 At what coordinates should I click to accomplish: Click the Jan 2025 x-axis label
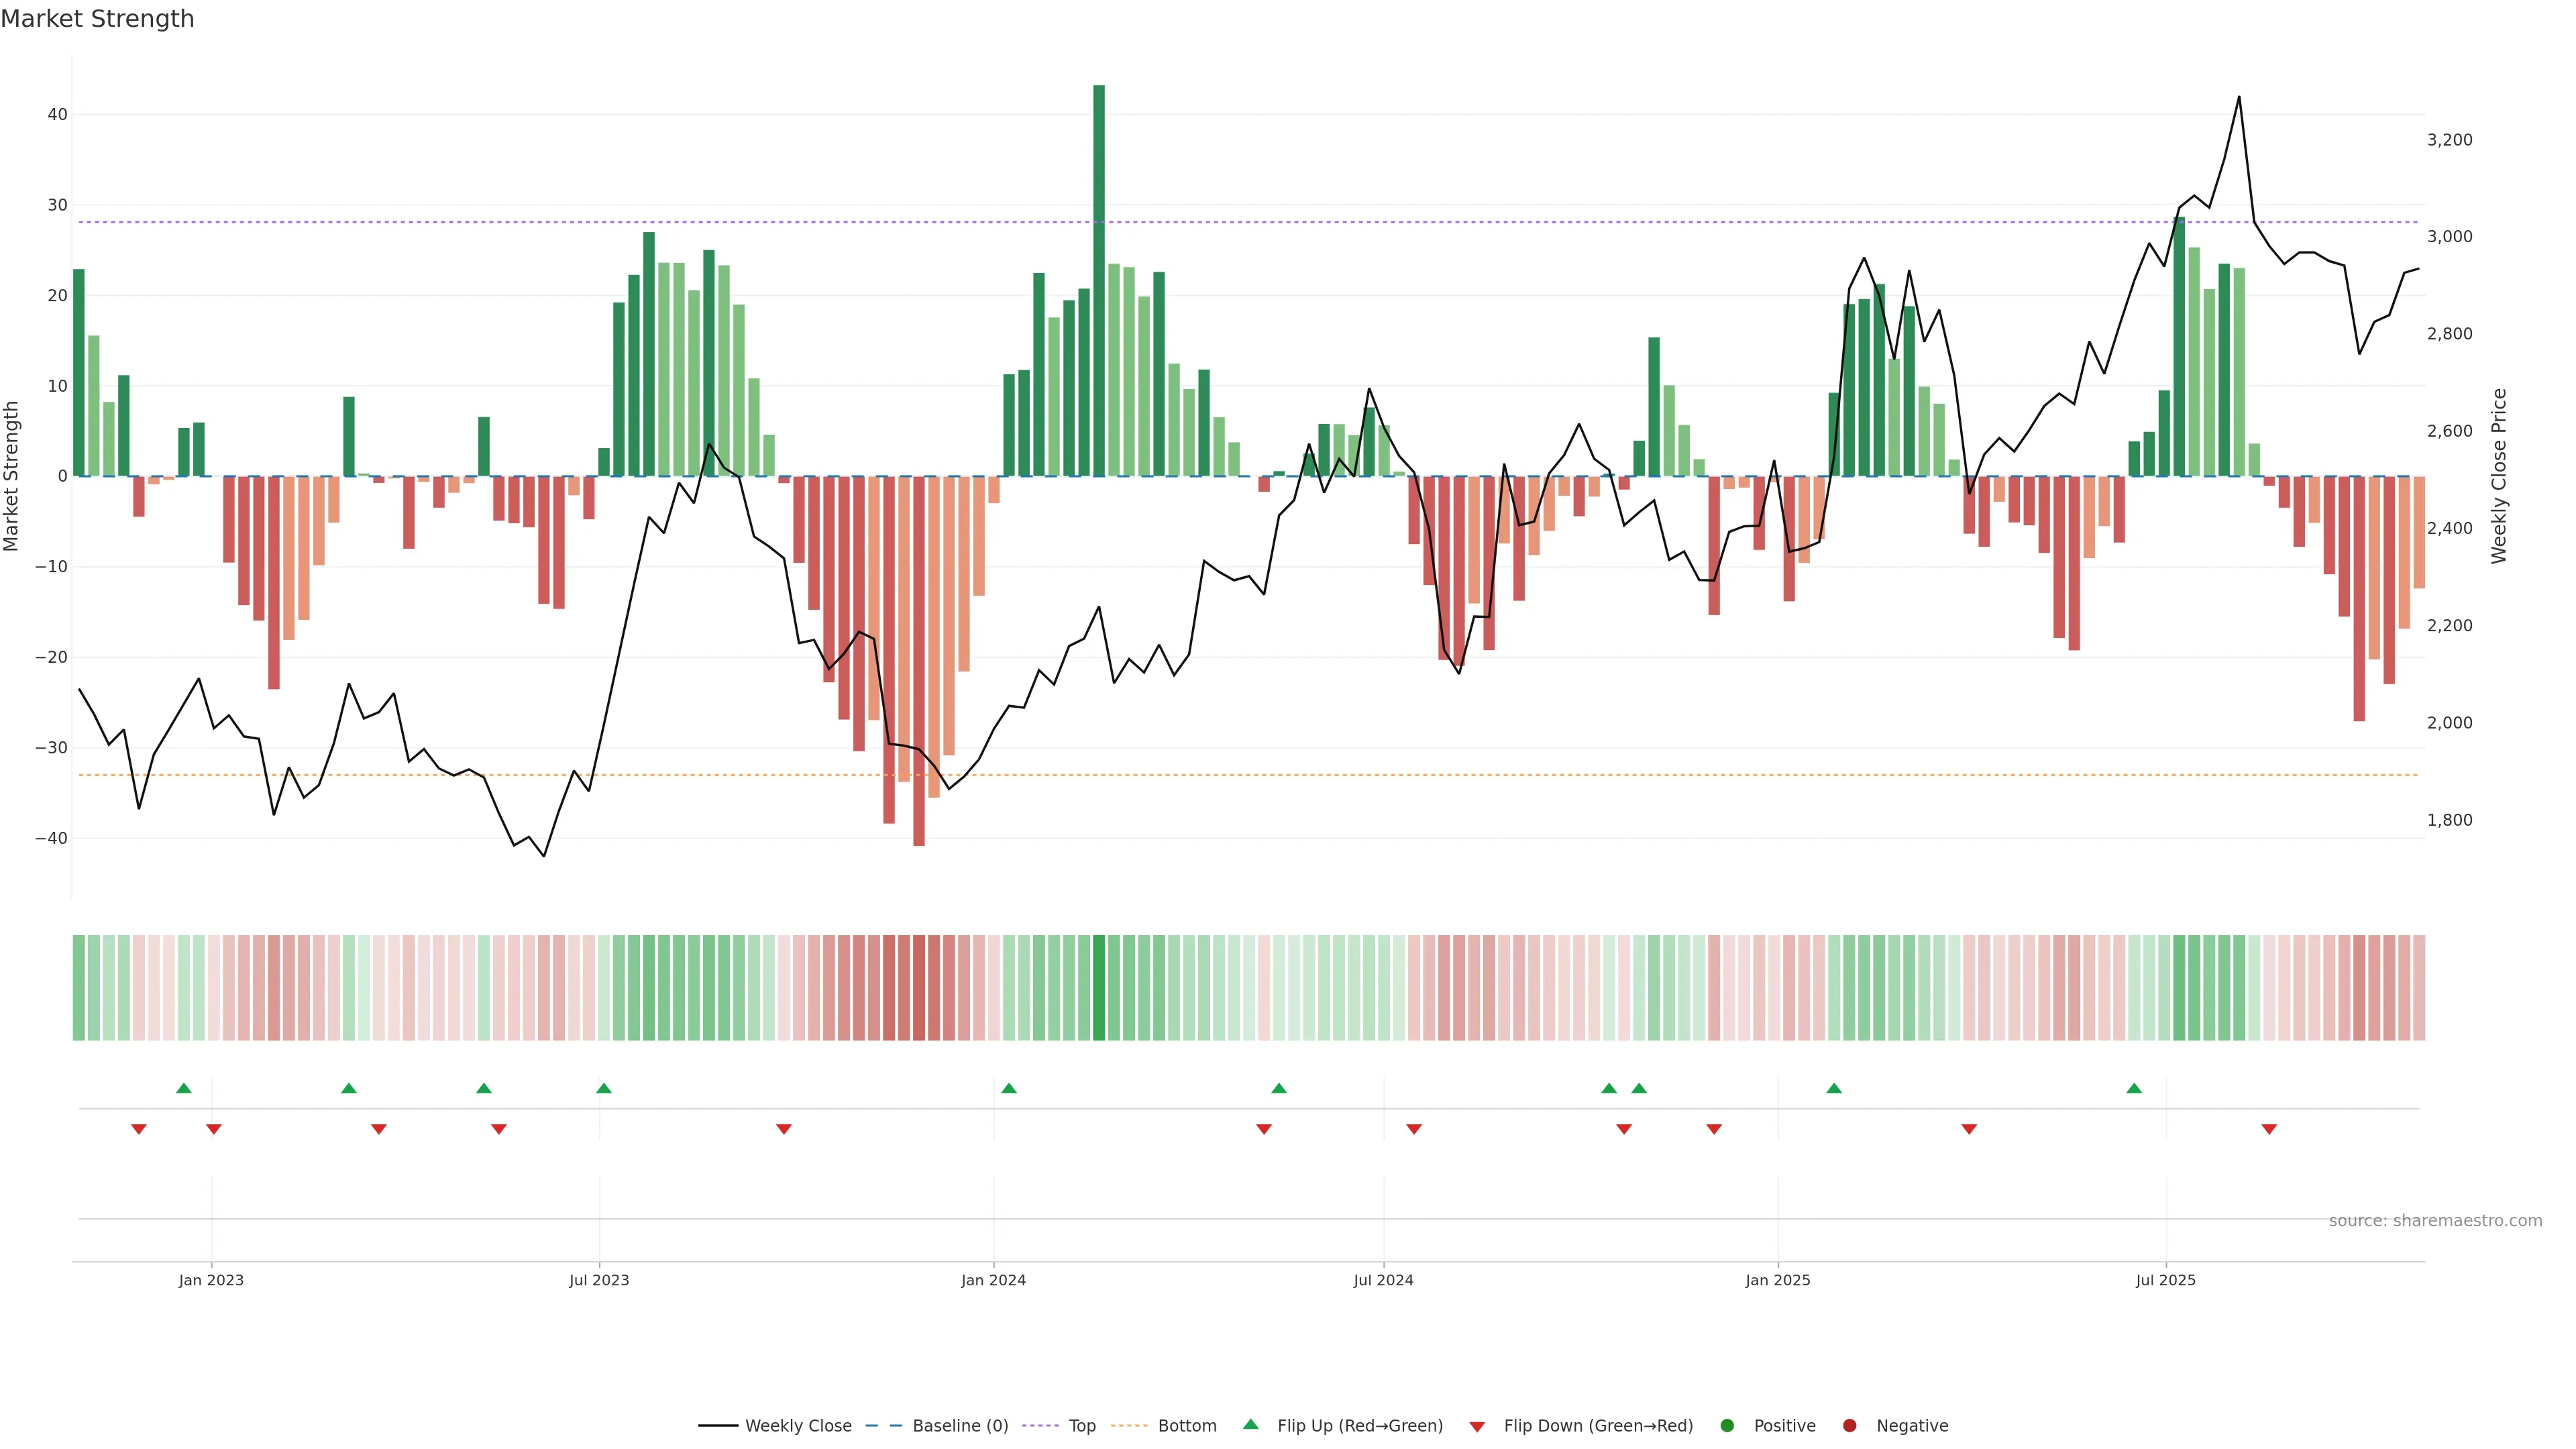tap(1778, 1280)
